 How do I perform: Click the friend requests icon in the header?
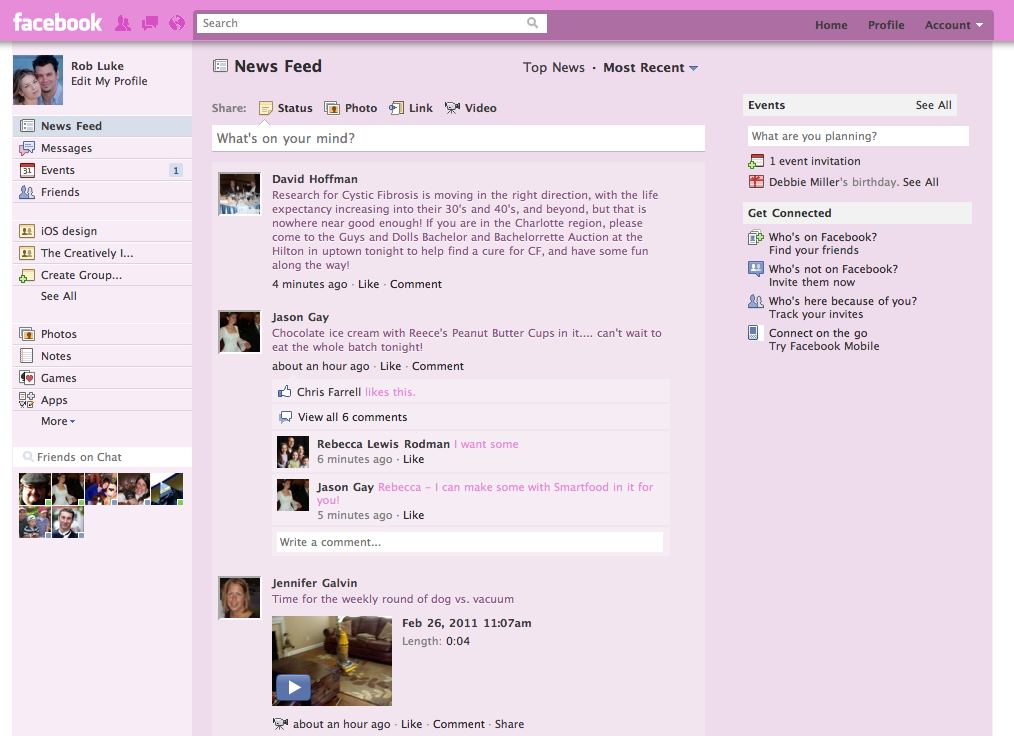[122, 22]
